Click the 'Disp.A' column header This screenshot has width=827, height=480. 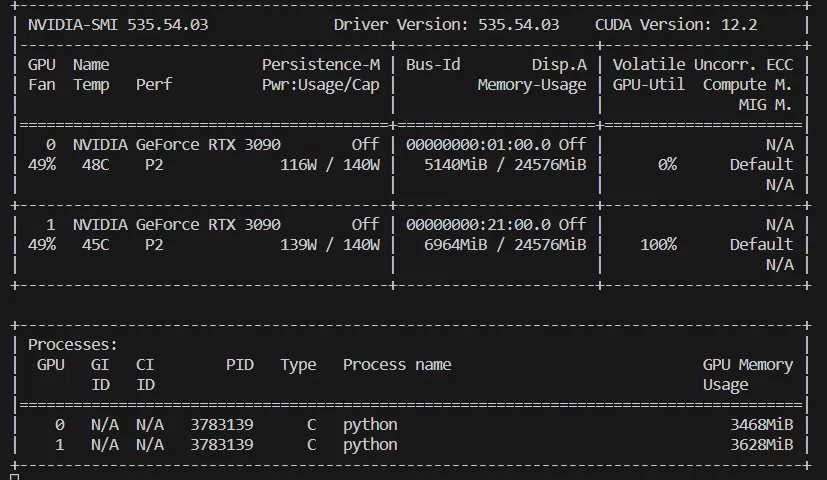click(559, 65)
